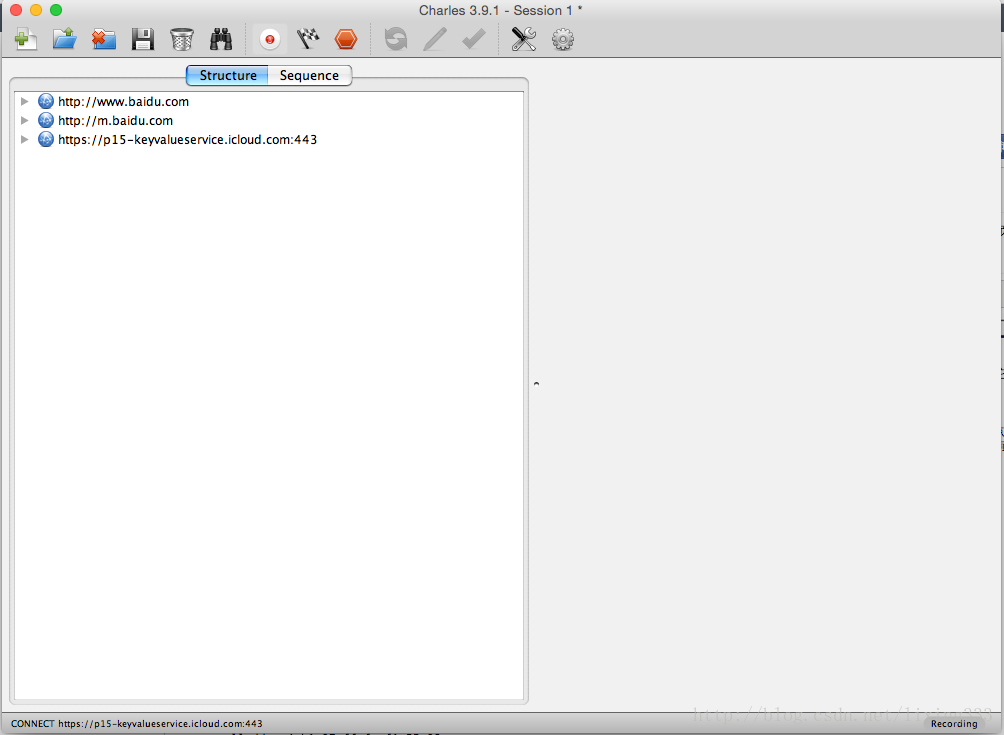Expand the p15-keyvalueservice.icloud.com node
1004x735 pixels.
coord(24,140)
